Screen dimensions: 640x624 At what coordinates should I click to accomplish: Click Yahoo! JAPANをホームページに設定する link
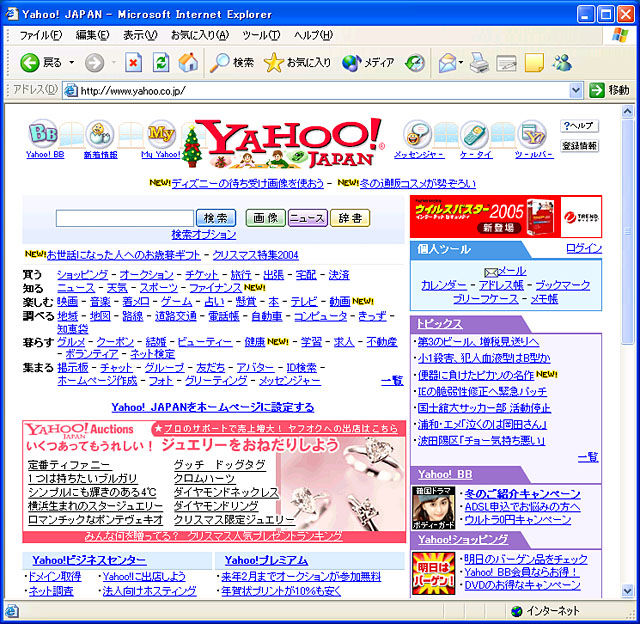pyautogui.click(x=213, y=407)
